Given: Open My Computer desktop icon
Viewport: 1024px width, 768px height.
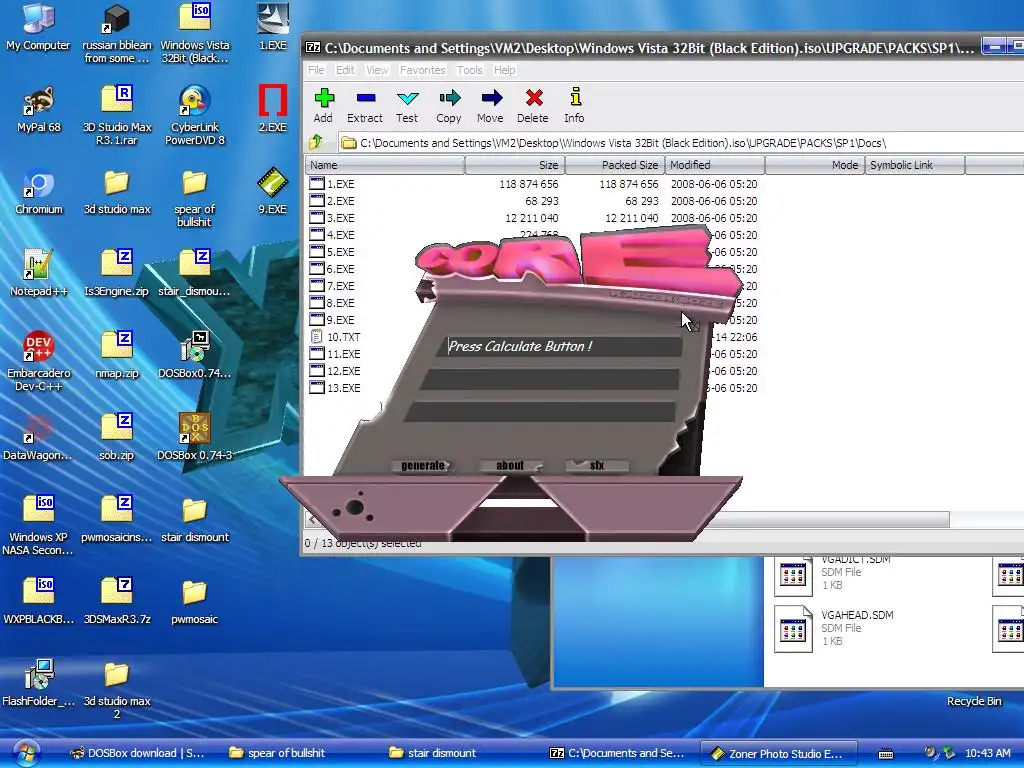Looking at the screenshot, I should [38, 26].
